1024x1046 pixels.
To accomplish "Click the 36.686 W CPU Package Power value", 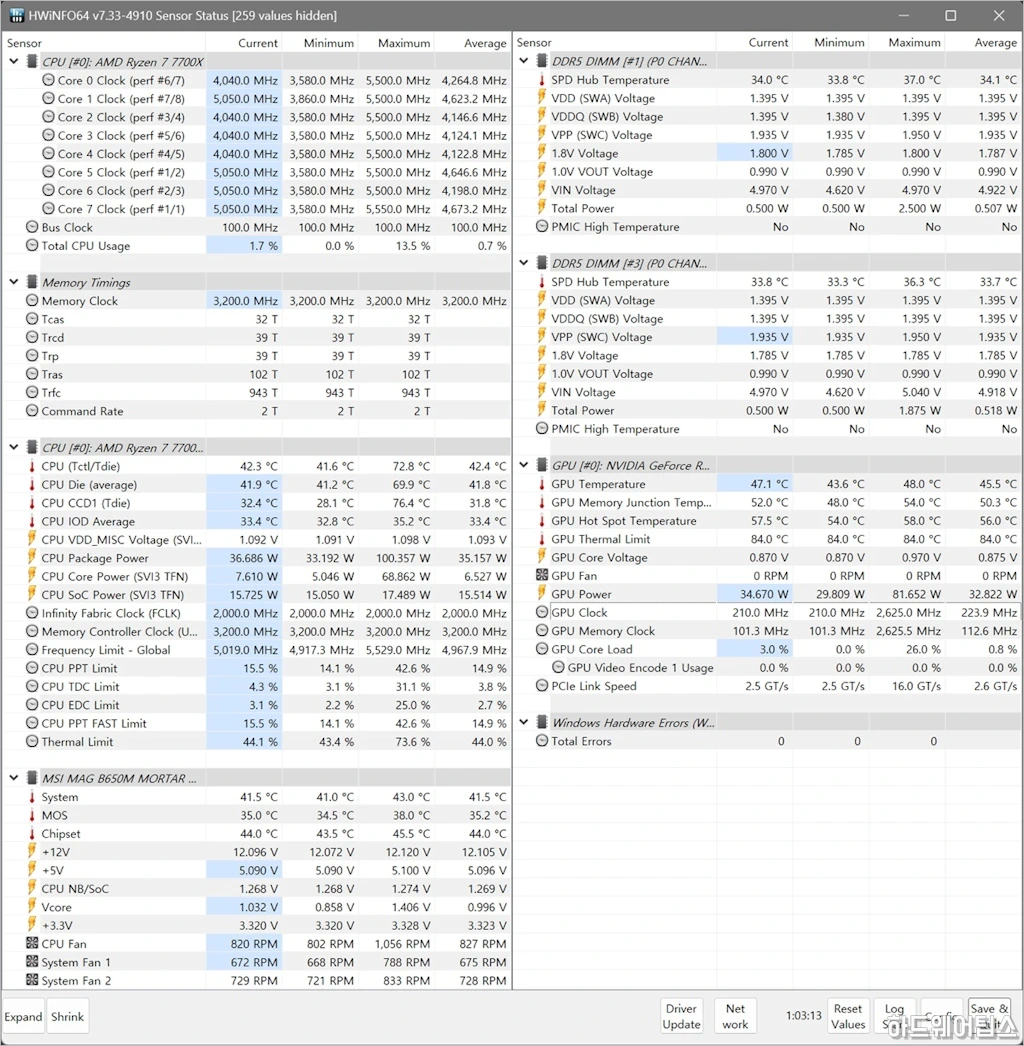I will [x=253, y=558].
